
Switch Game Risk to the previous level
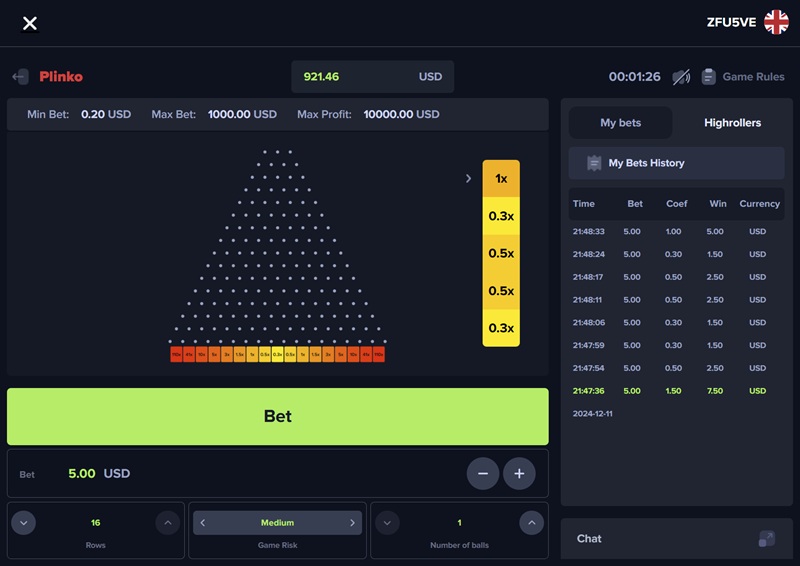202,523
